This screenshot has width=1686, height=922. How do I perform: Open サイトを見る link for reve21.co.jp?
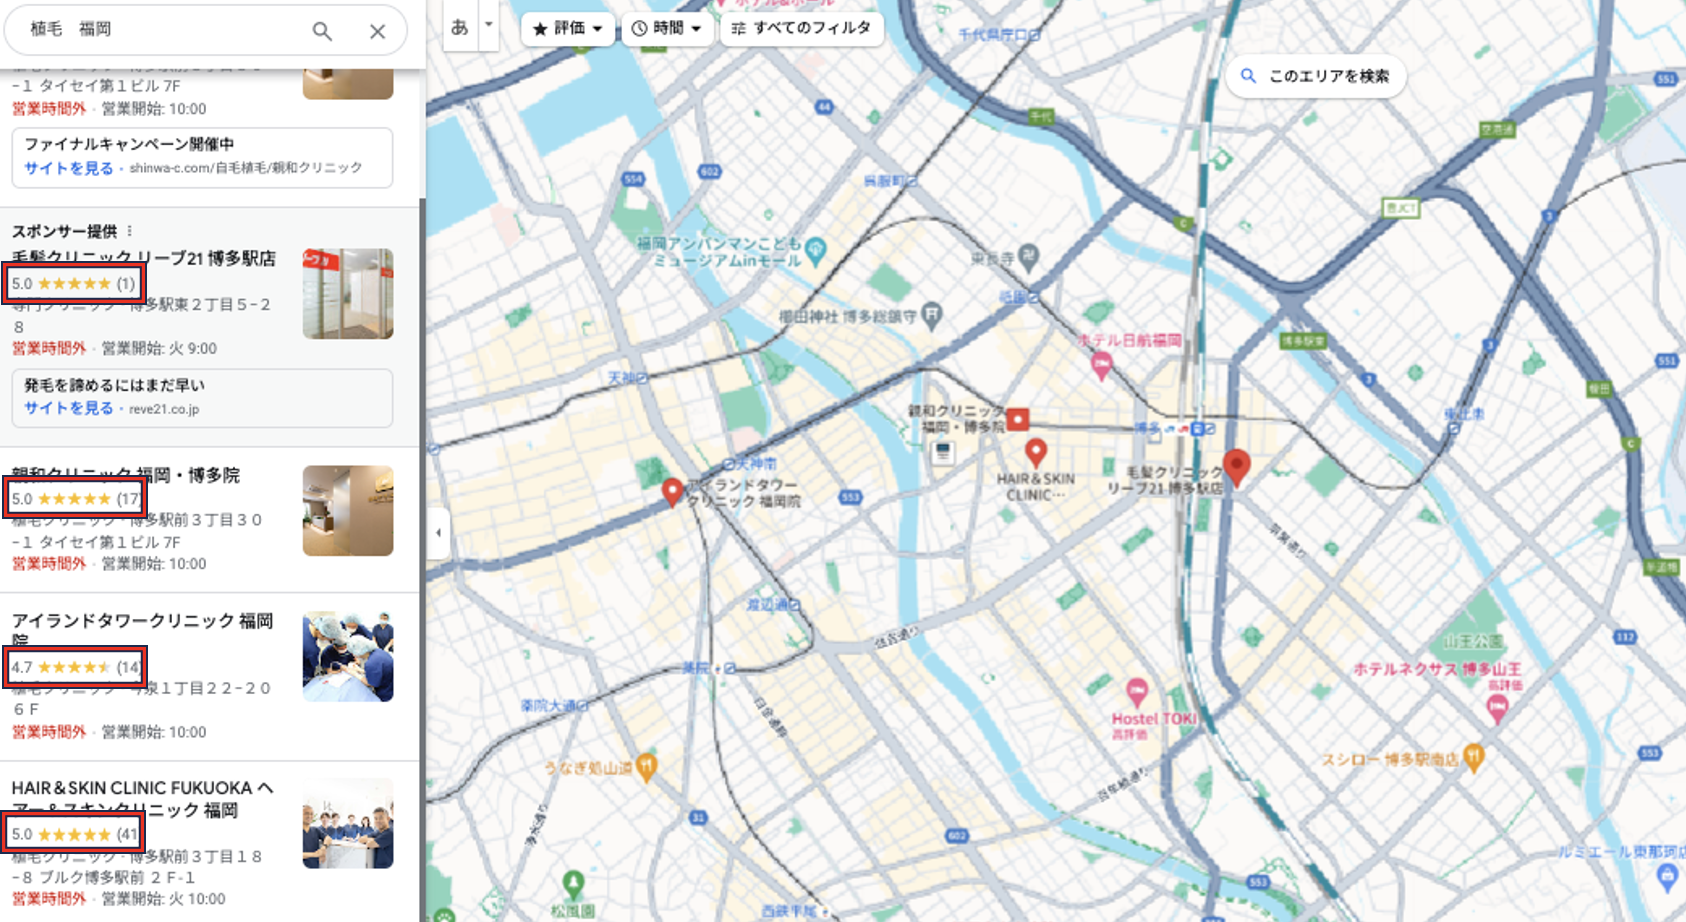point(68,408)
